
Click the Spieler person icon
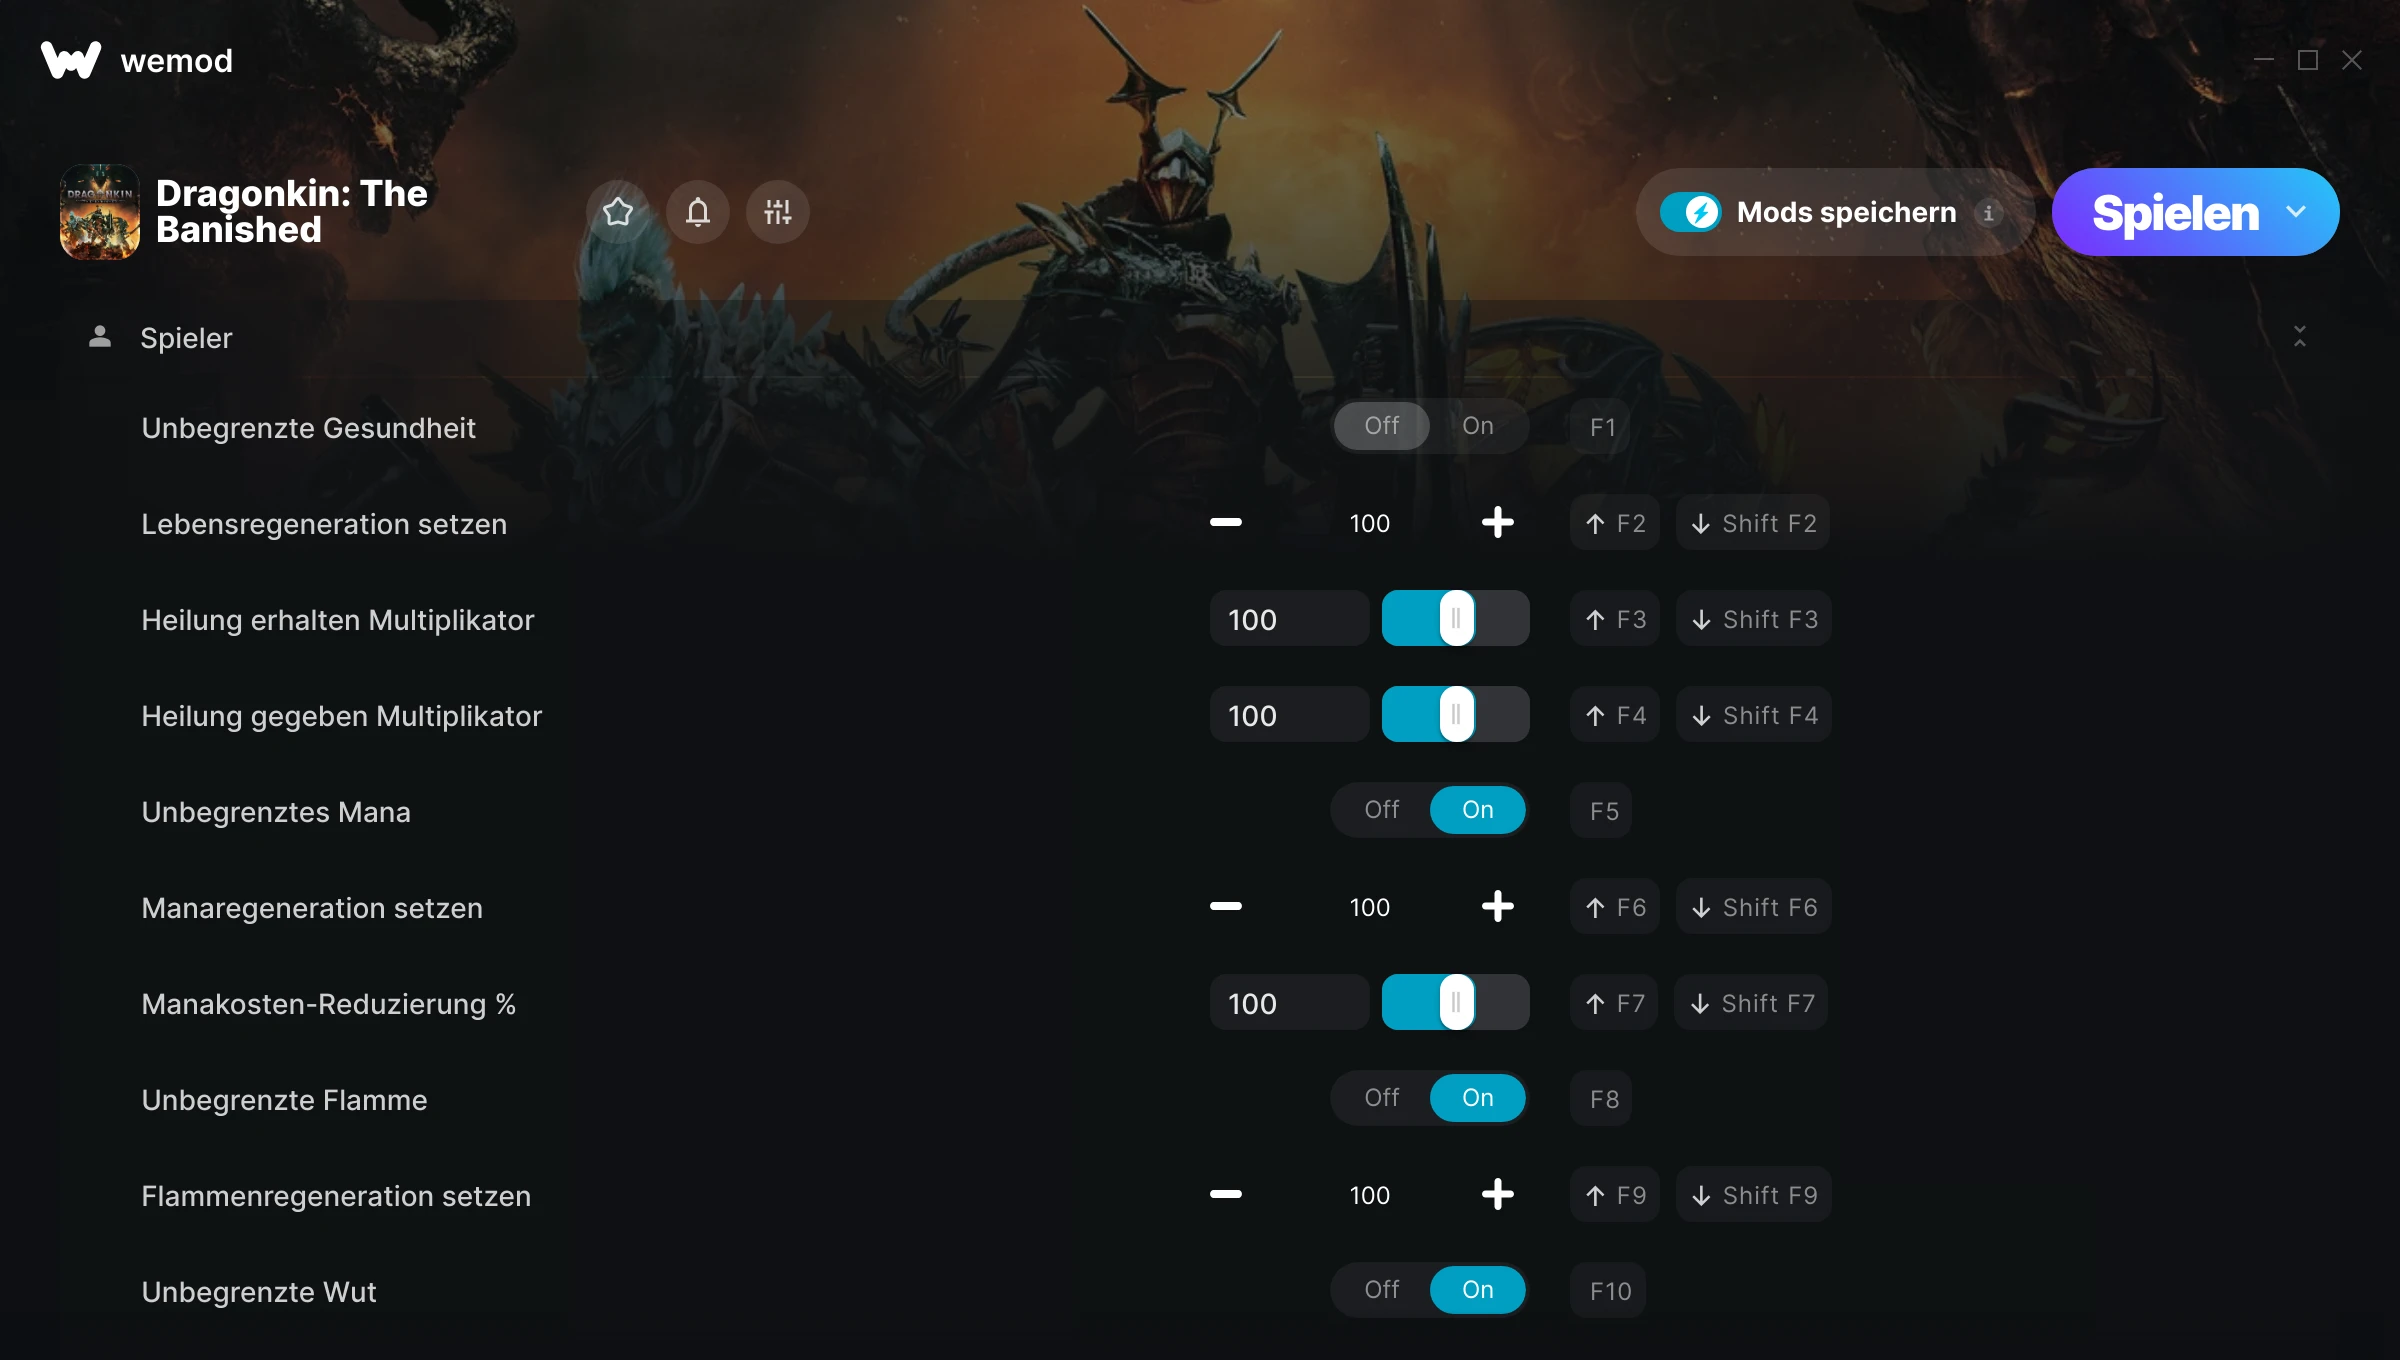tap(100, 337)
